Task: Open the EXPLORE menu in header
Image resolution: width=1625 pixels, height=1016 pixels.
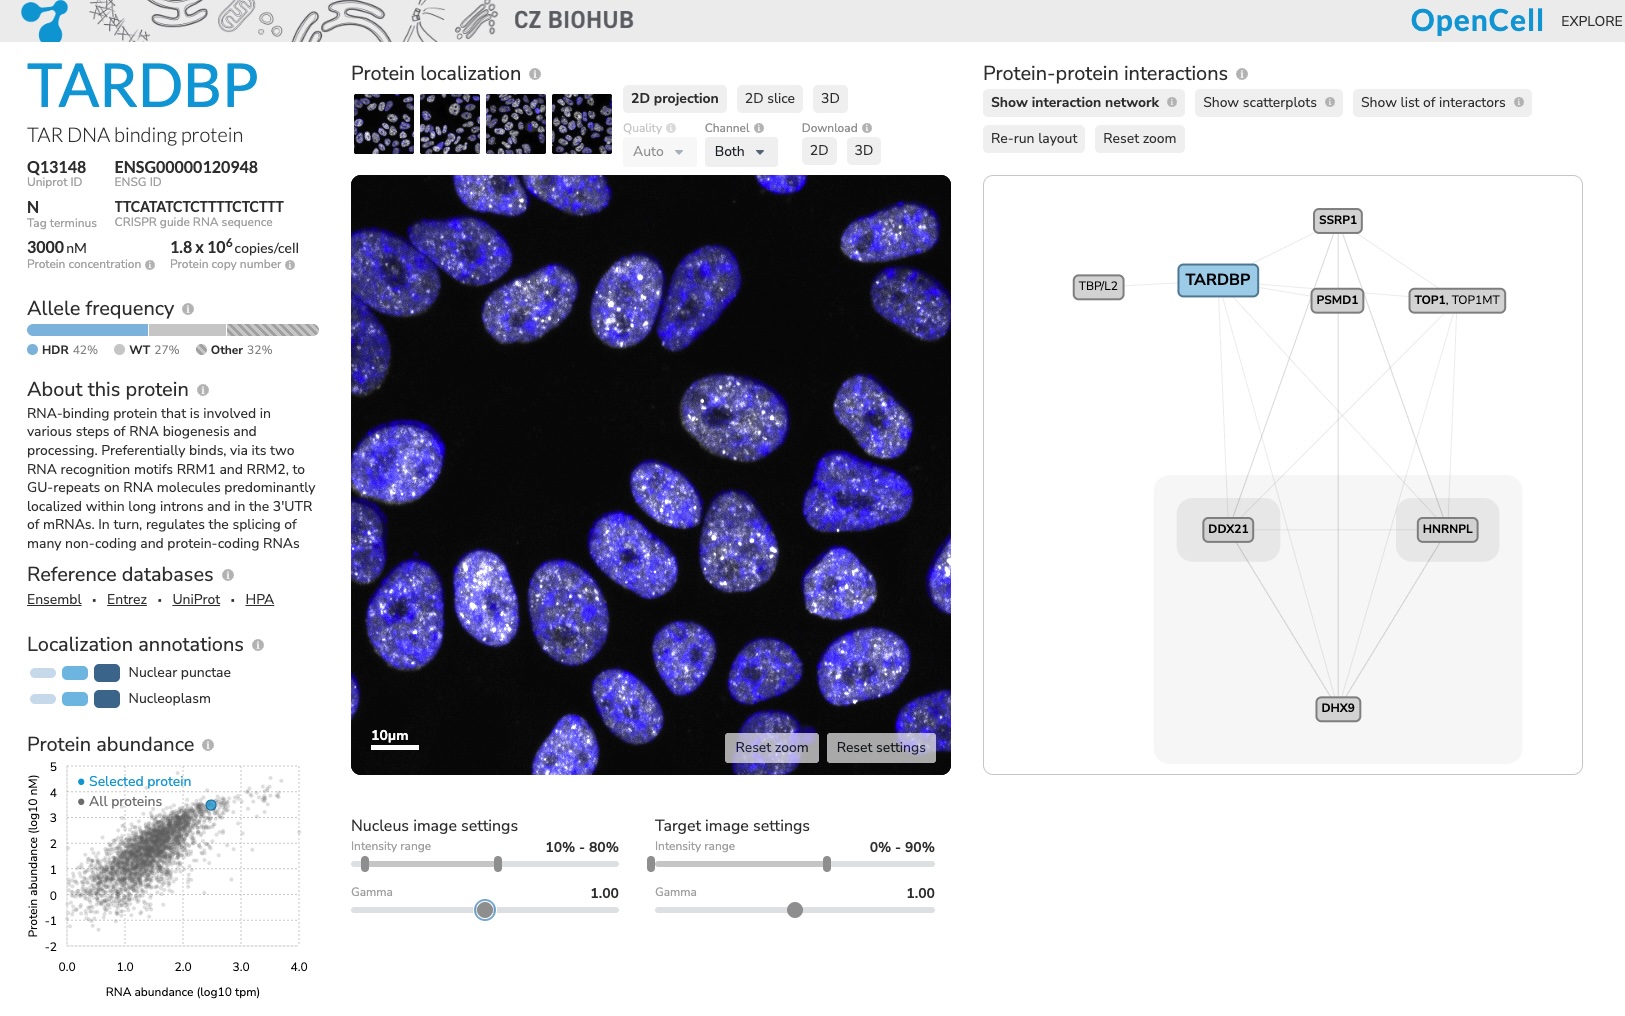Action: pyautogui.click(x=1591, y=21)
